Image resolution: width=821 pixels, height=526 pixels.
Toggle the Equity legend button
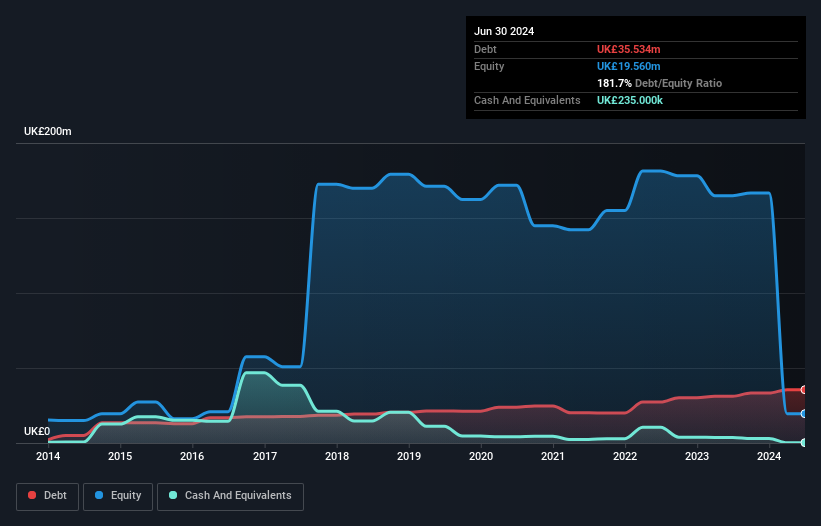(x=118, y=496)
